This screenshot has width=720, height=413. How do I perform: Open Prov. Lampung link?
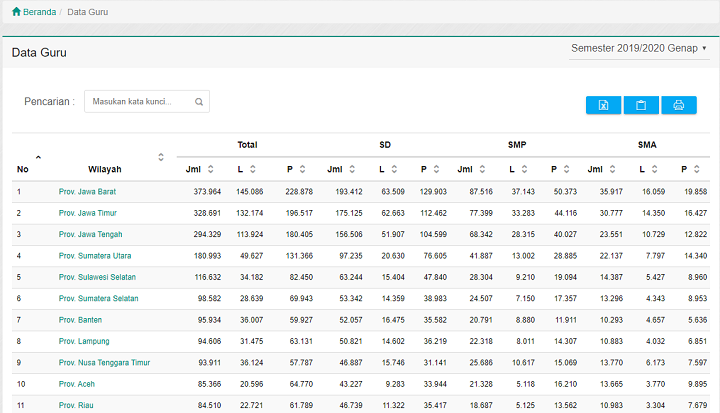(84, 341)
